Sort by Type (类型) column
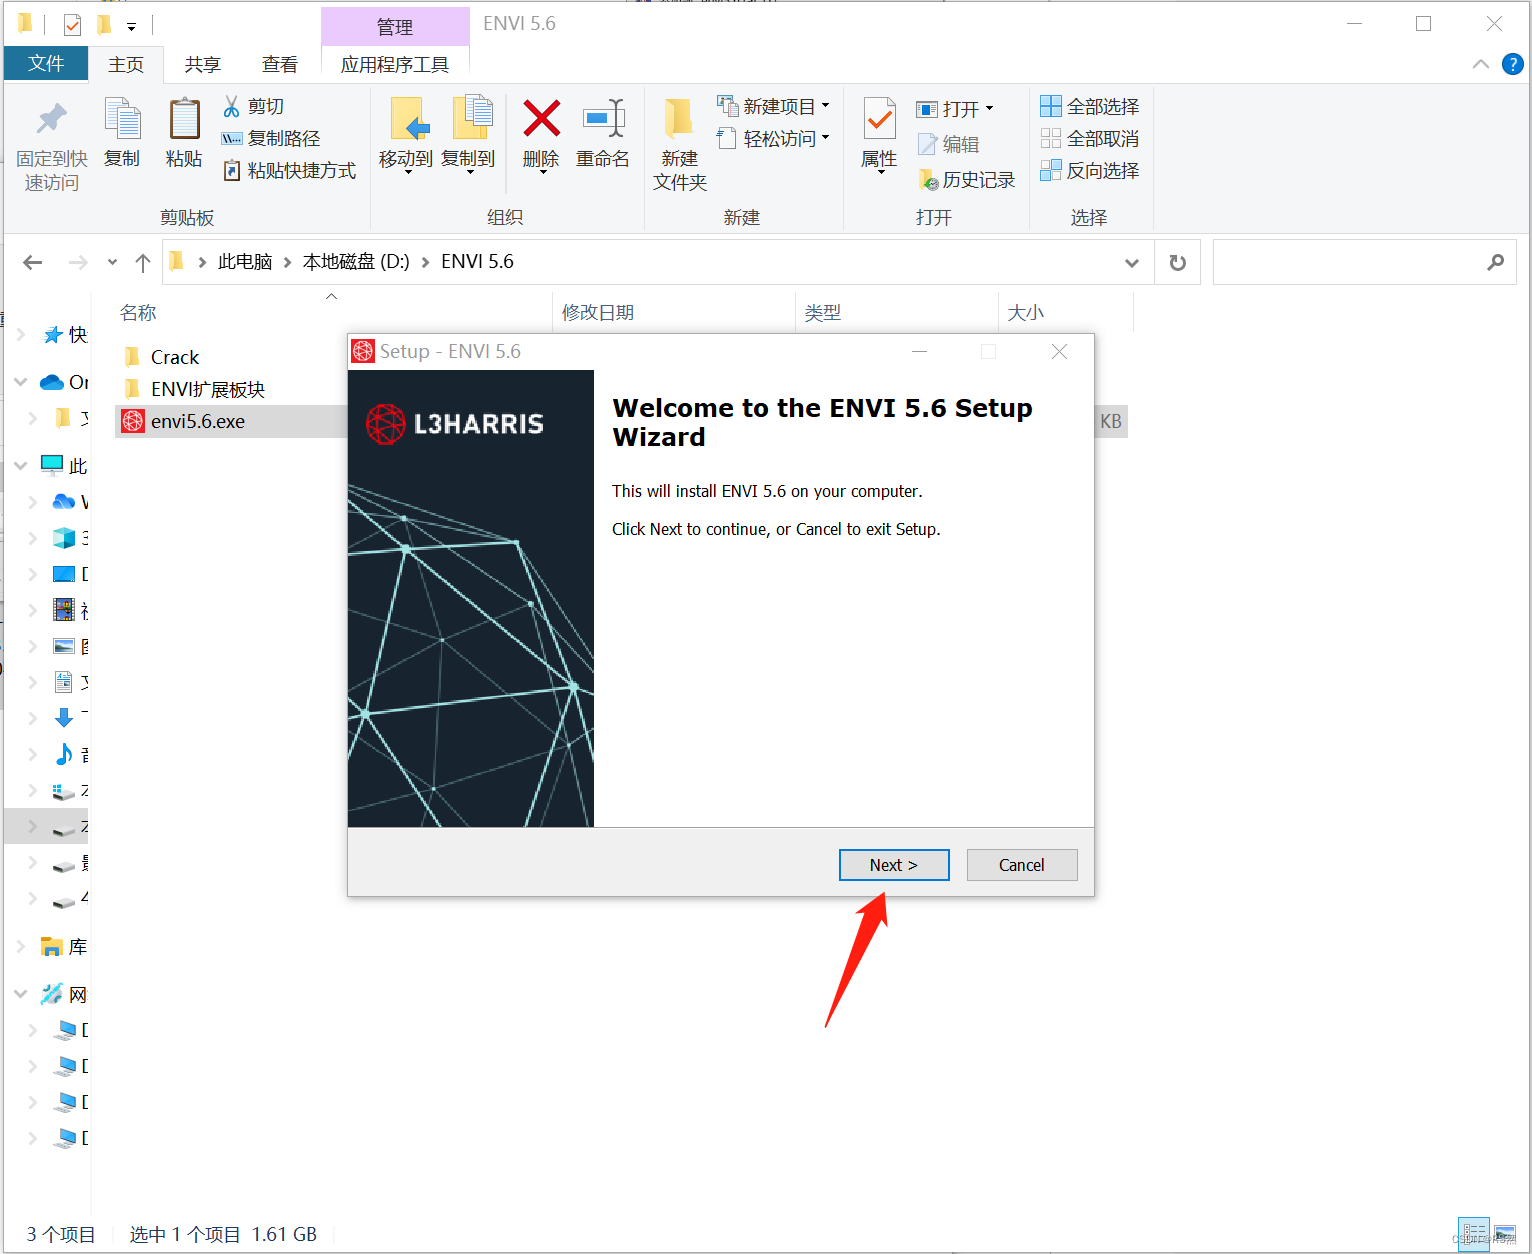This screenshot has height=1254, width=1532. (x=823, y=313)
